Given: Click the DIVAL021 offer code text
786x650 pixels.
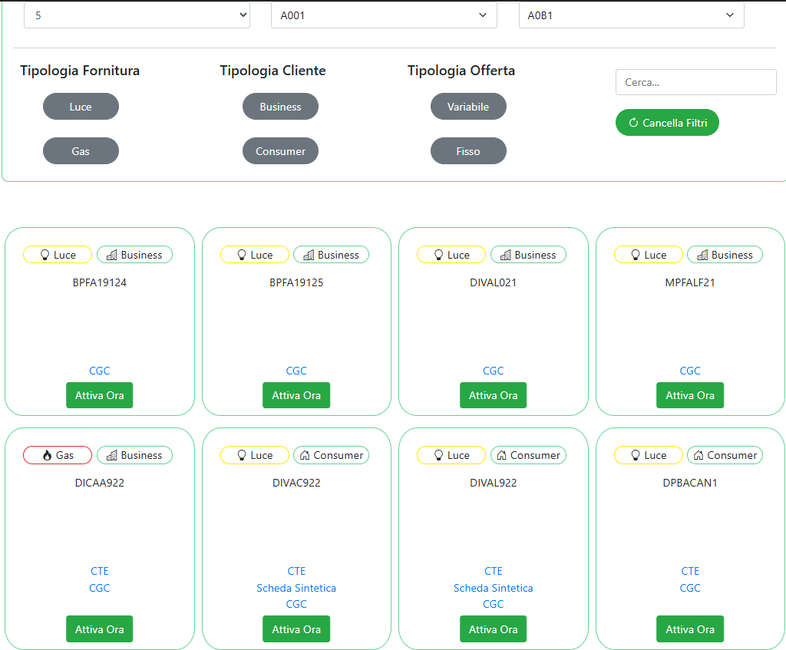Looking at the screenshot, I should click(x=493, y=283).
